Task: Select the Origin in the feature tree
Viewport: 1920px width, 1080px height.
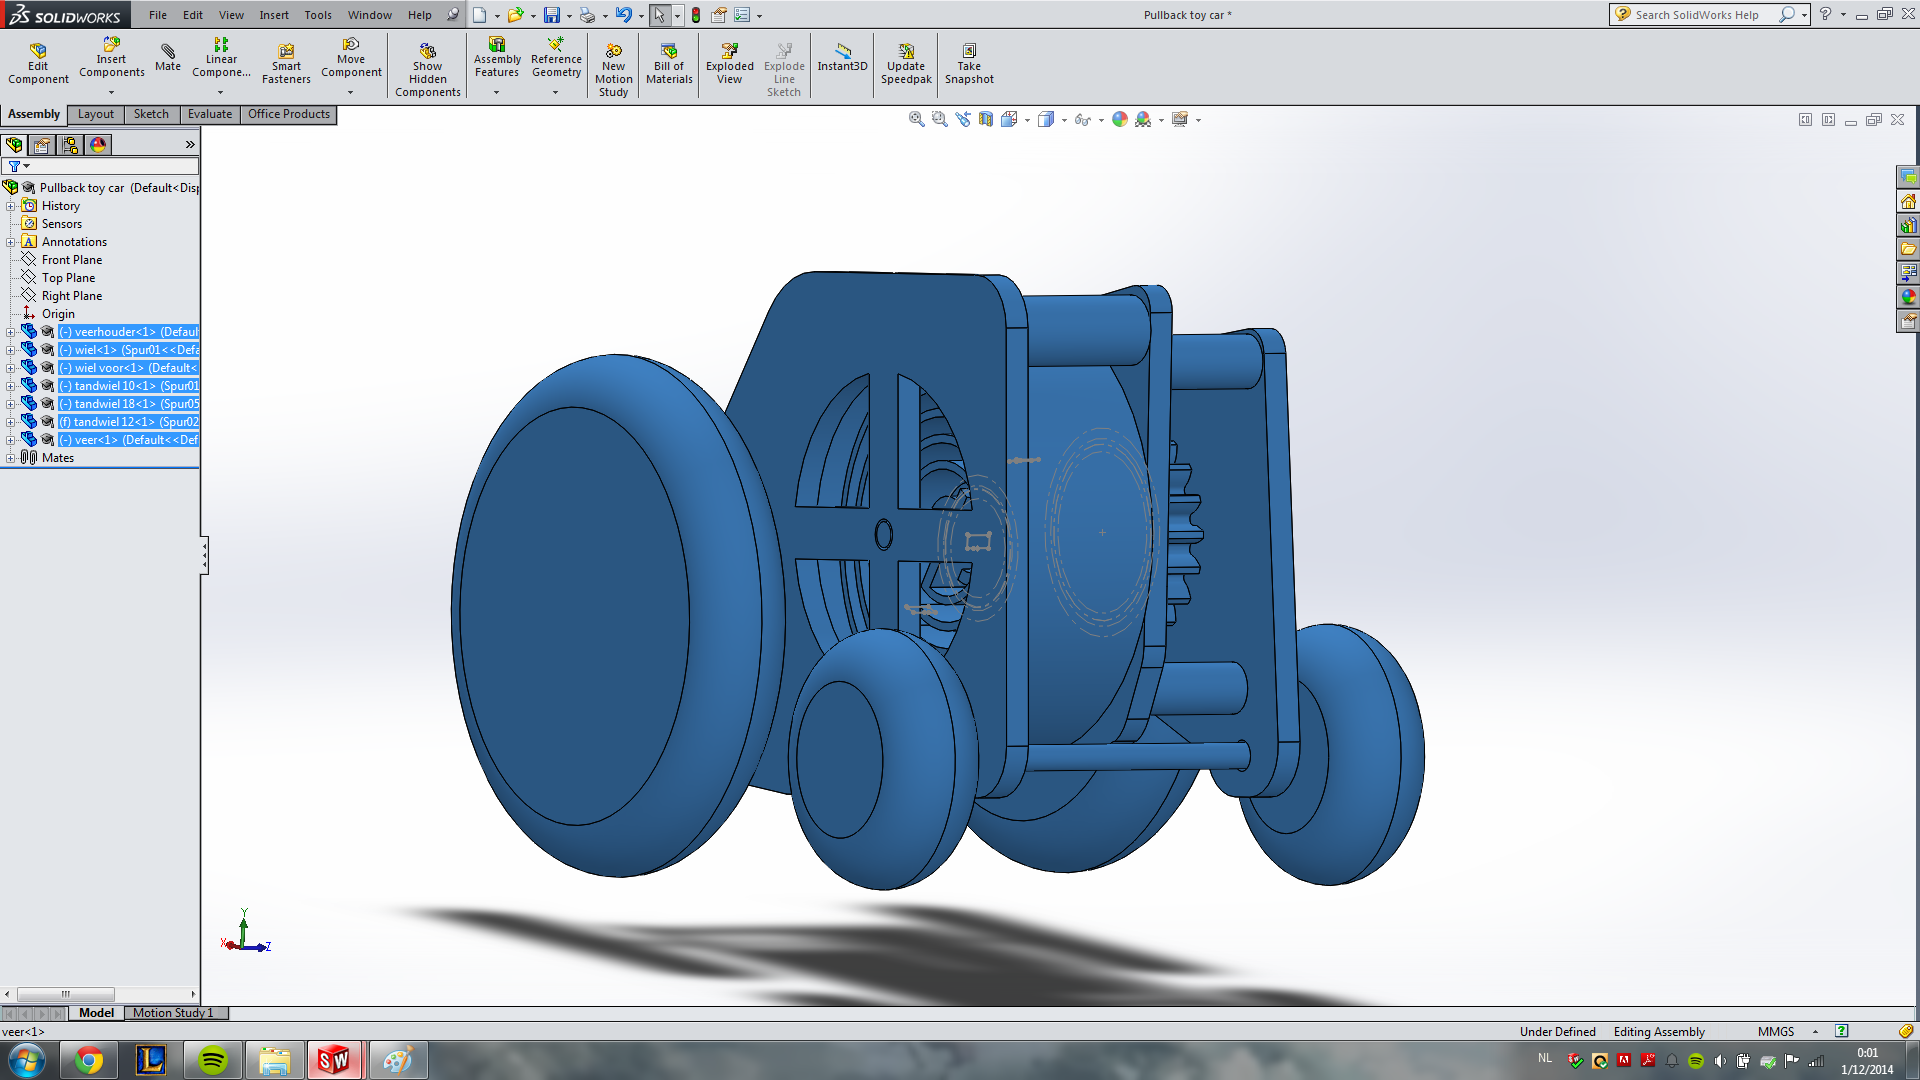Action: 58,314
